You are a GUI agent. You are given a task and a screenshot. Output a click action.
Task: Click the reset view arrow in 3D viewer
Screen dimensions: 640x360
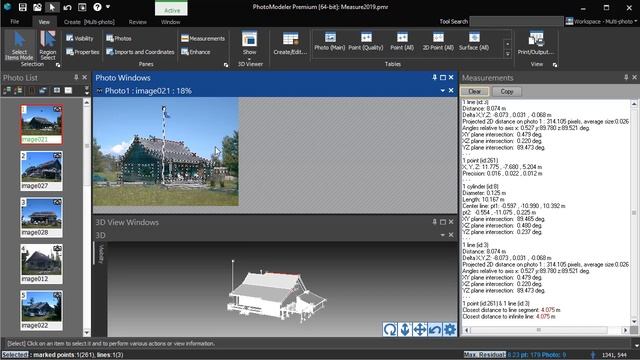click(x=435, y=329)
